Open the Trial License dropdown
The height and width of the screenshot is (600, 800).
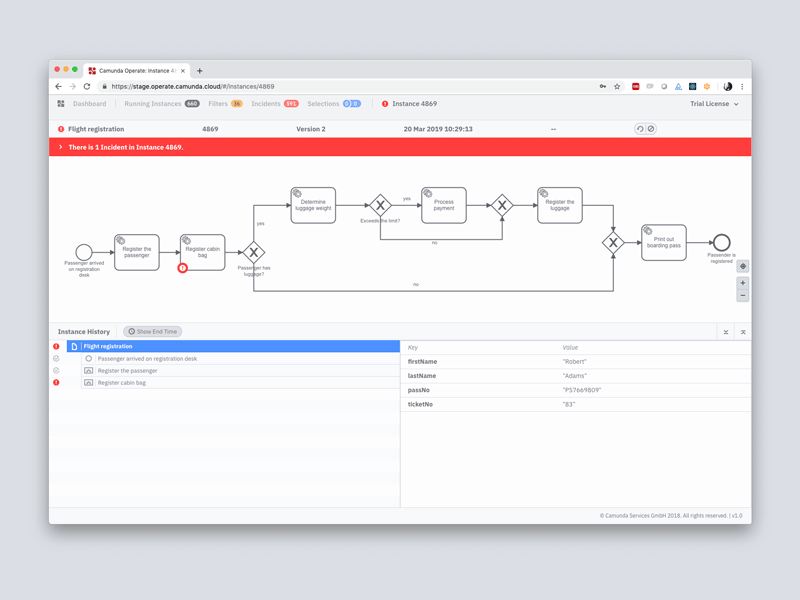click(713, 103)
